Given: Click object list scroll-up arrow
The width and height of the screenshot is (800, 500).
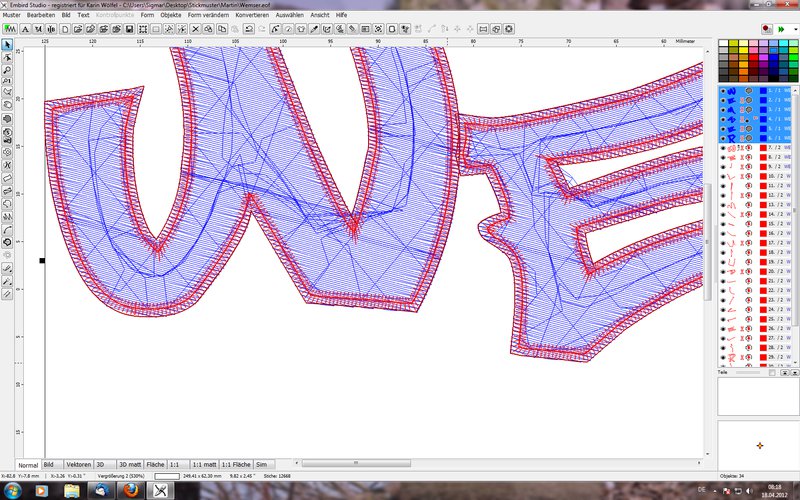Looking at the screenshot, I should (x=796, y=90).
